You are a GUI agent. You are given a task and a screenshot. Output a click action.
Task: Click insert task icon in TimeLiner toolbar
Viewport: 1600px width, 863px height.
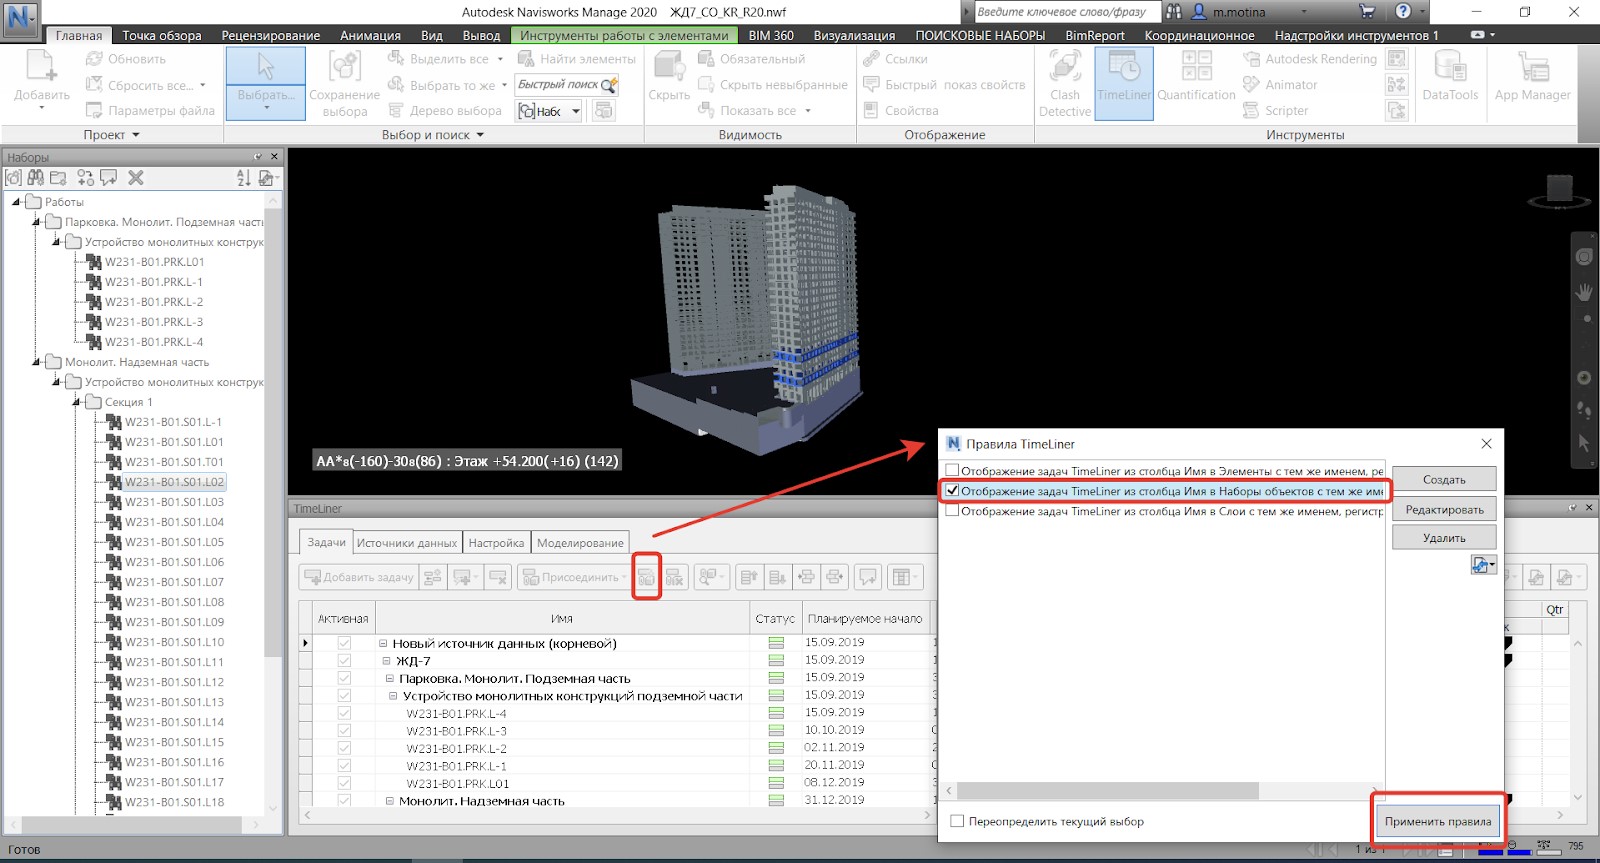pyautogui.click(x=432, y=577)
